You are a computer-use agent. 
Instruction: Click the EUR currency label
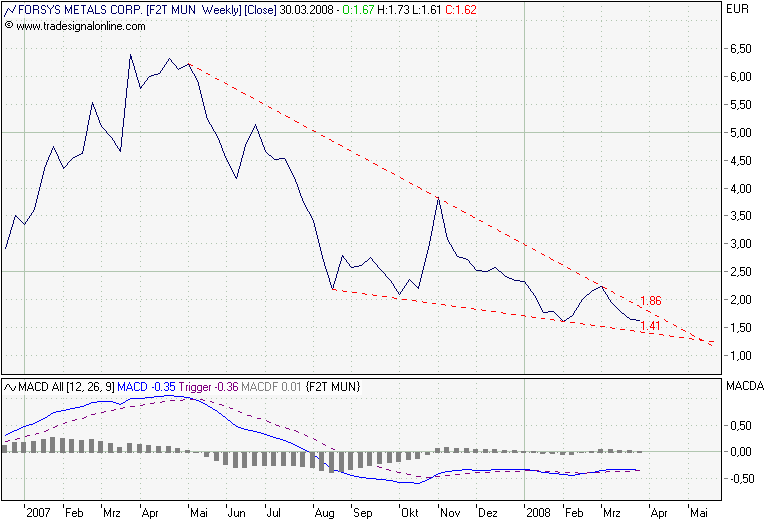pos(738,9)
